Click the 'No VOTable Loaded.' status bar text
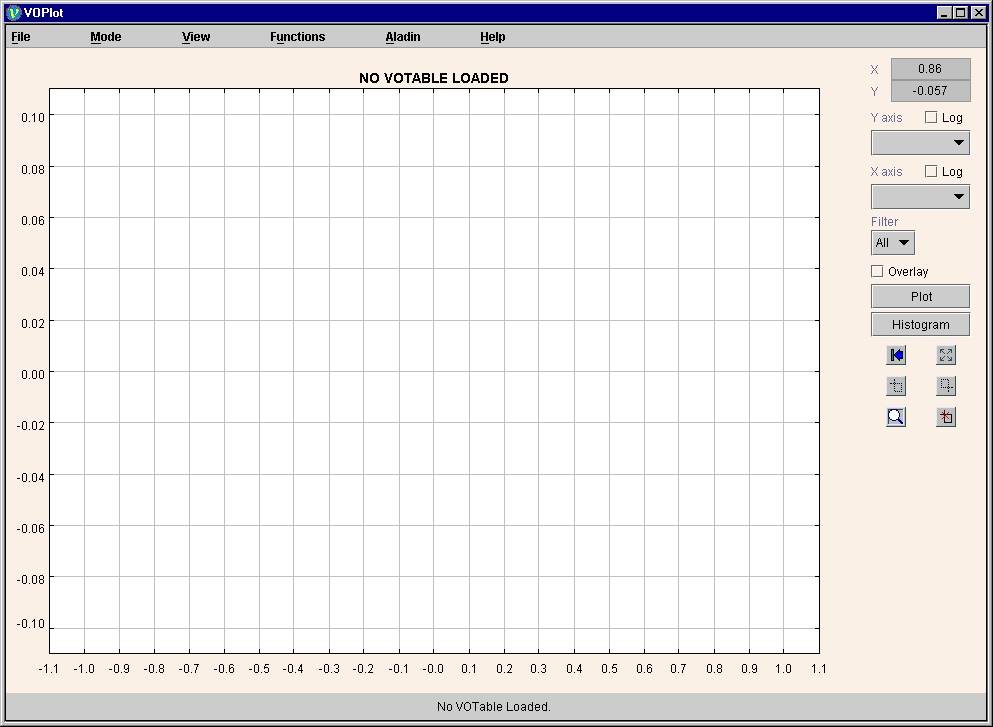This screenshot has height=727, width=993. tap(494, 706)
